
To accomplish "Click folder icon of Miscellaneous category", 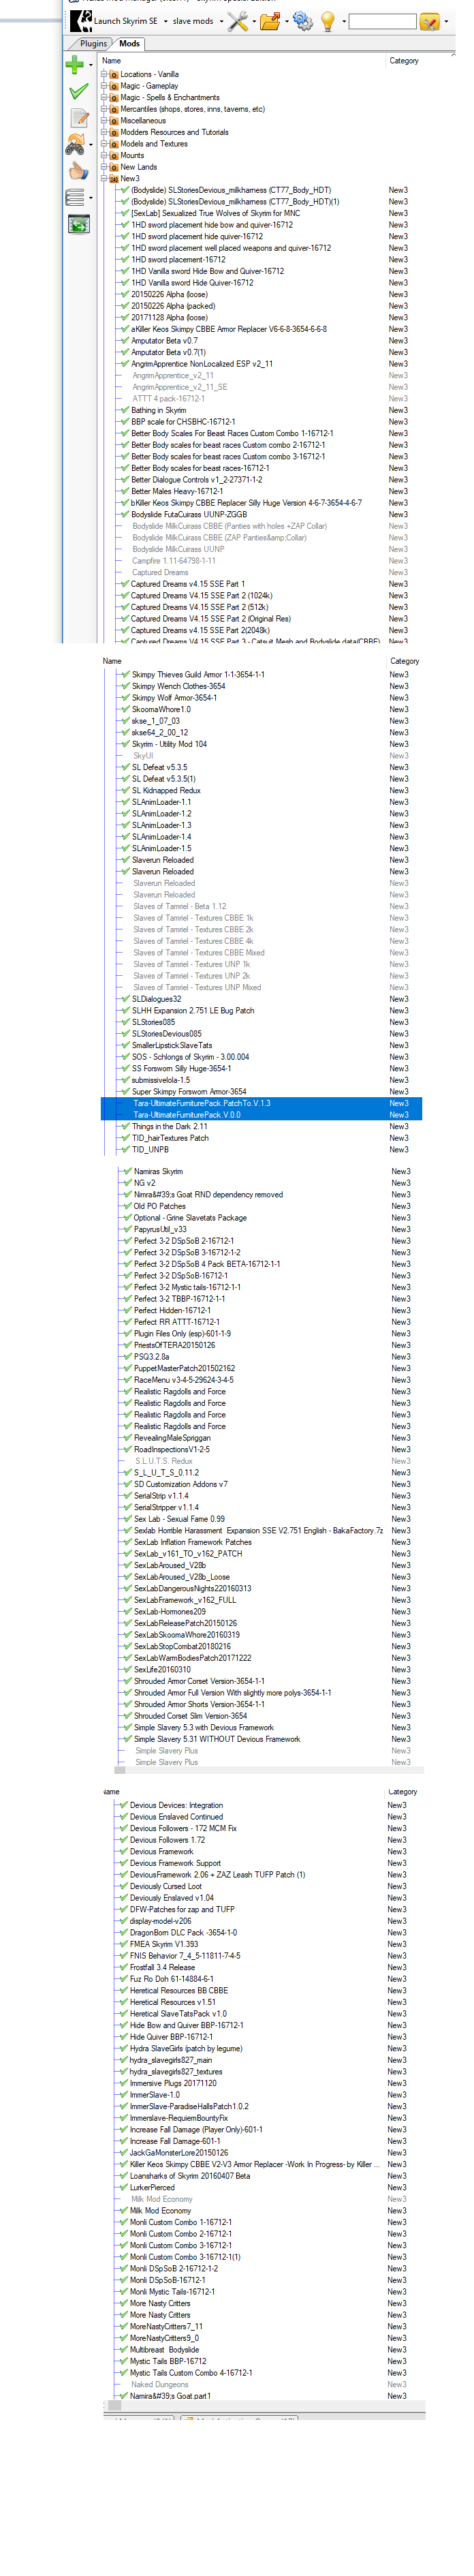I will [114, 121].
